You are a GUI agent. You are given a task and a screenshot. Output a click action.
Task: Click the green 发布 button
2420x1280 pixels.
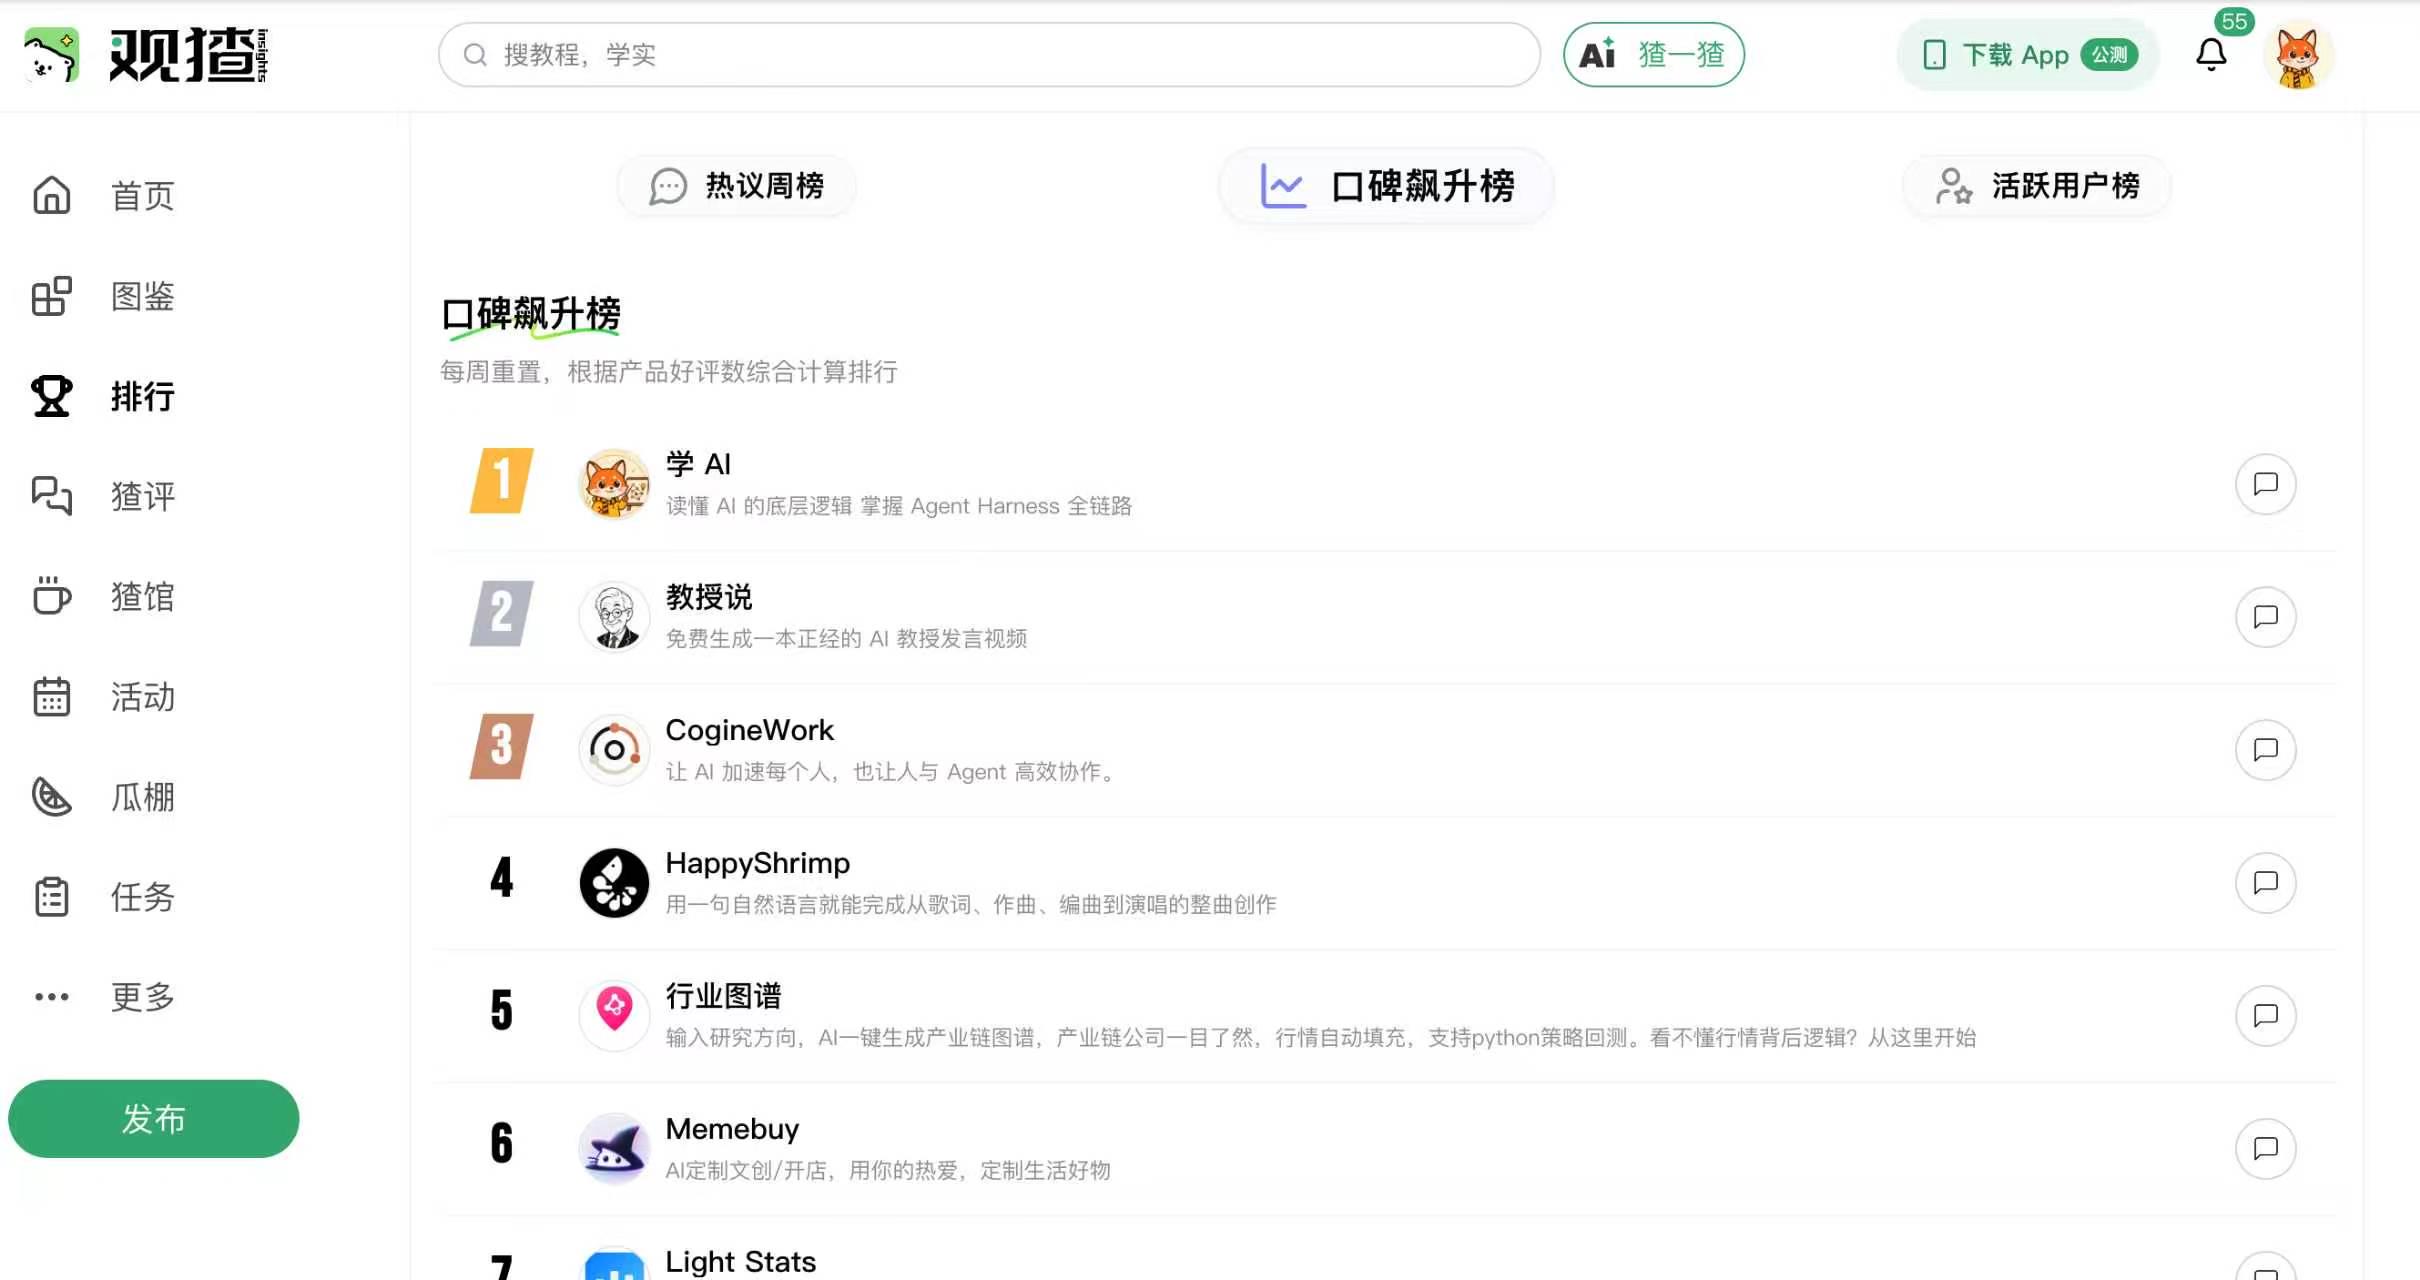154,1119
